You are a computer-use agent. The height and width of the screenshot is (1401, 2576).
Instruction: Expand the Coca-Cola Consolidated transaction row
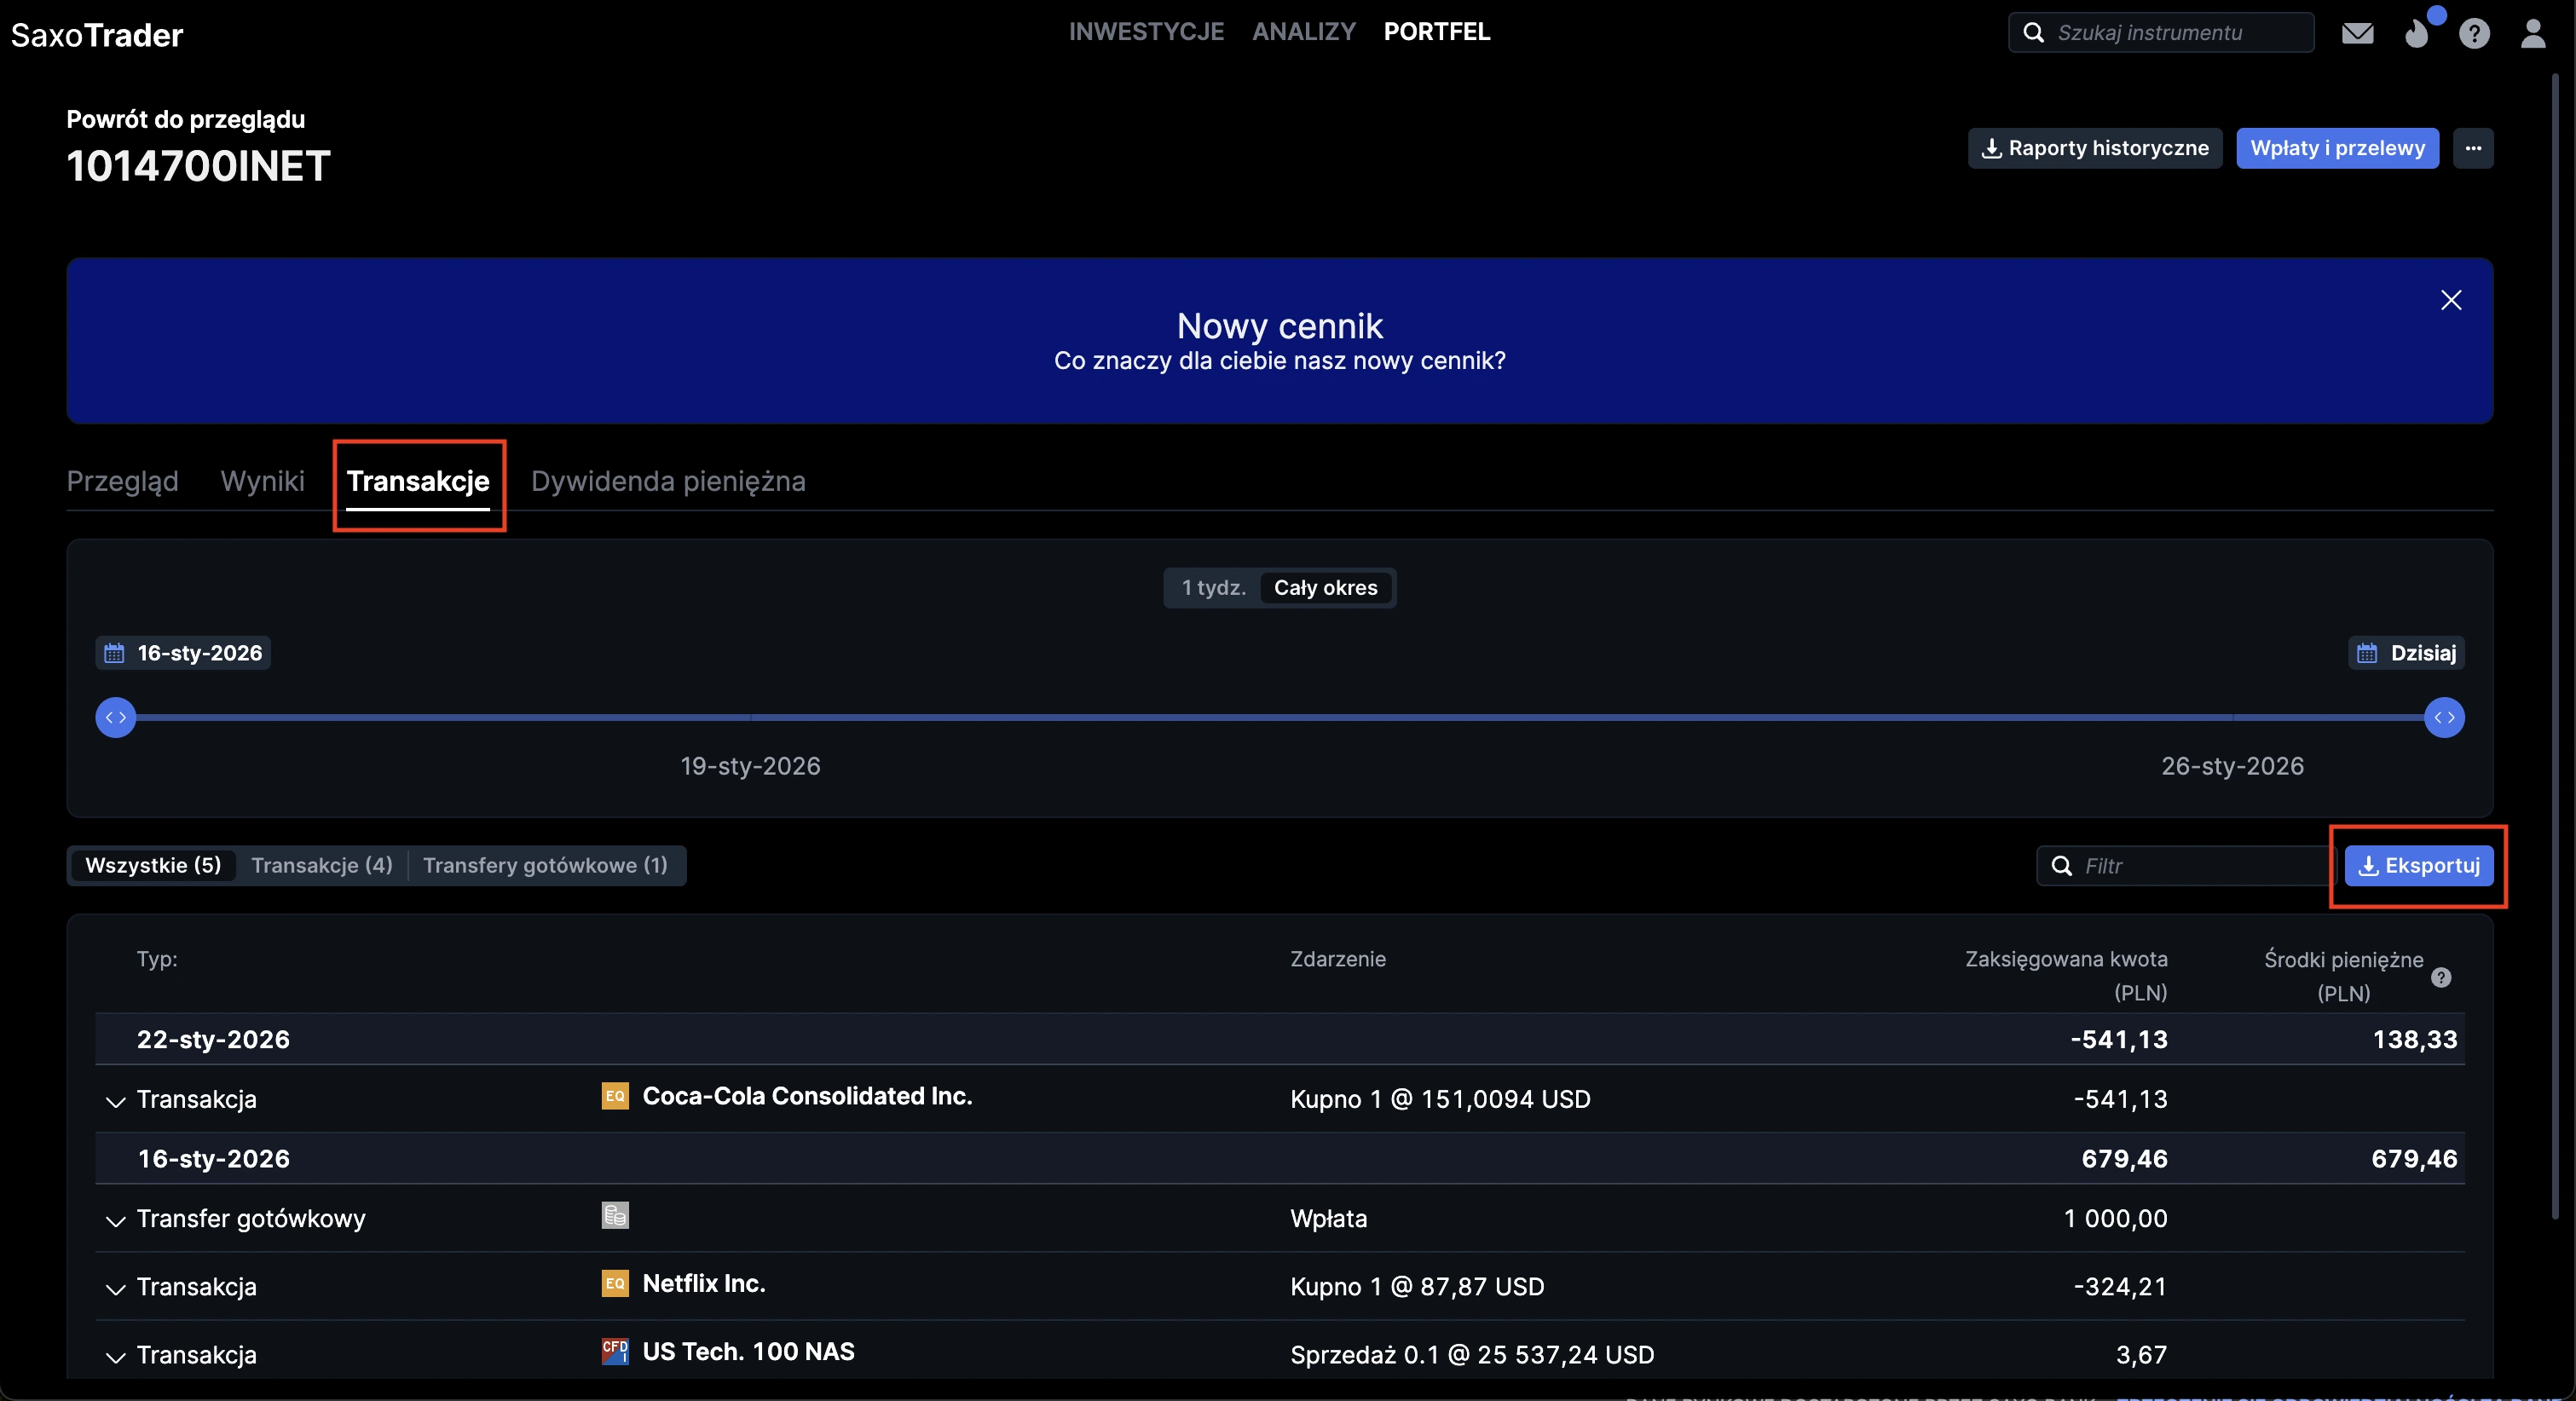[115, 1101]
